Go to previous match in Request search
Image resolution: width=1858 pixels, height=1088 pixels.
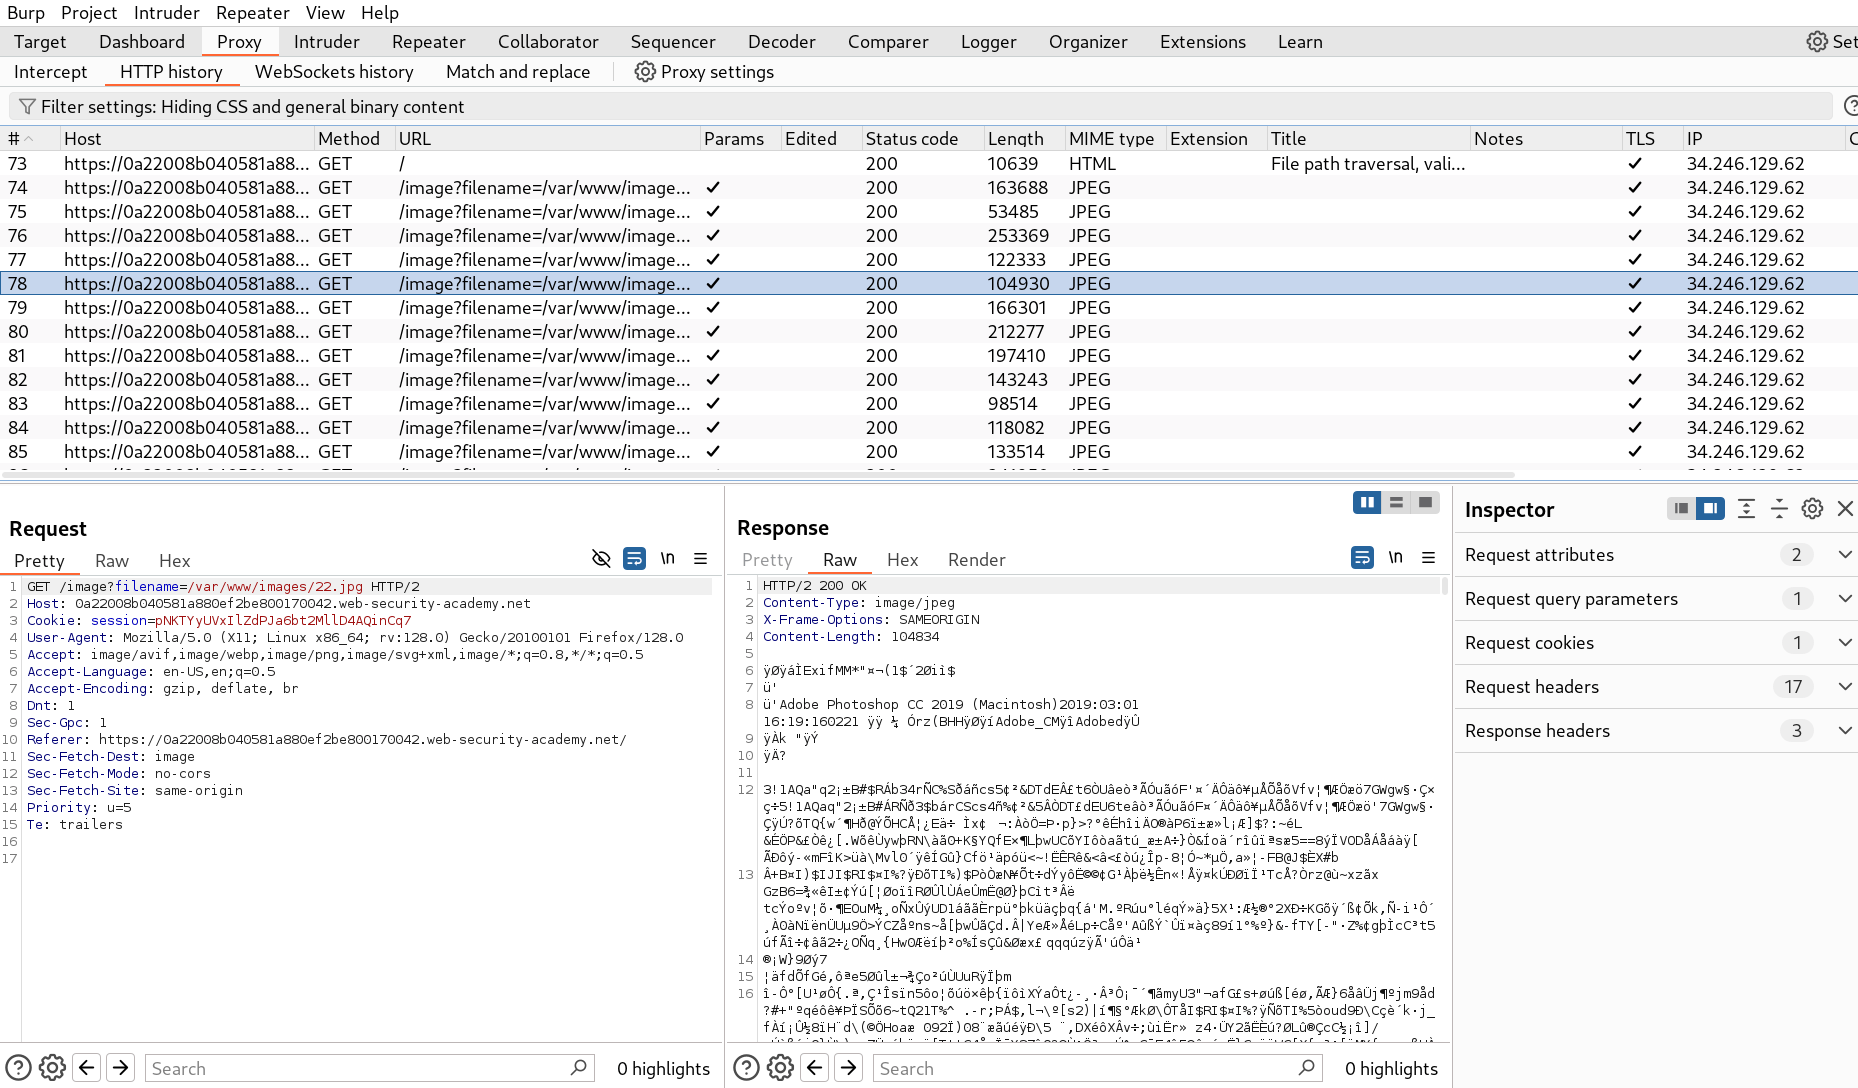87,1068
